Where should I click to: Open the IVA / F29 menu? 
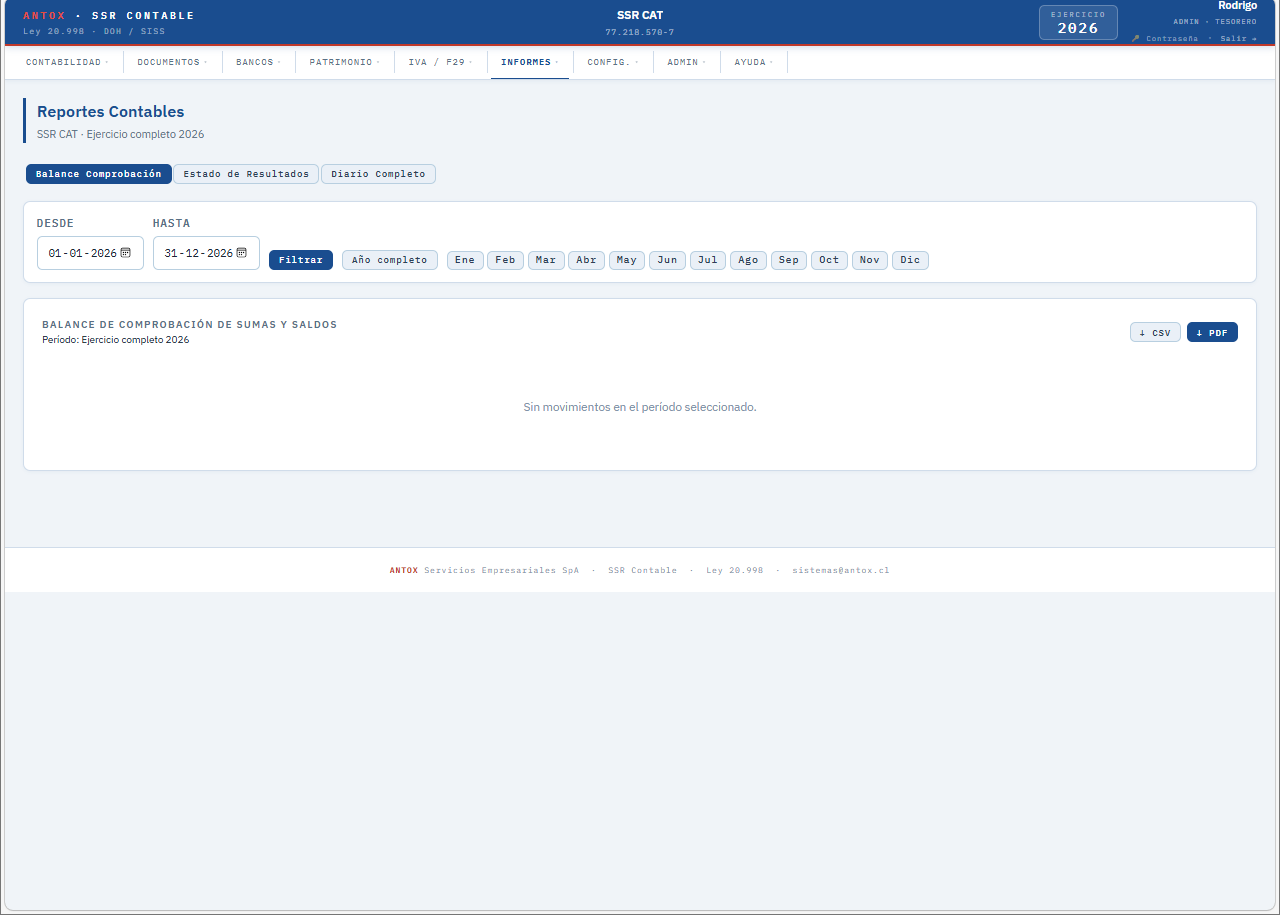(440, 62)
